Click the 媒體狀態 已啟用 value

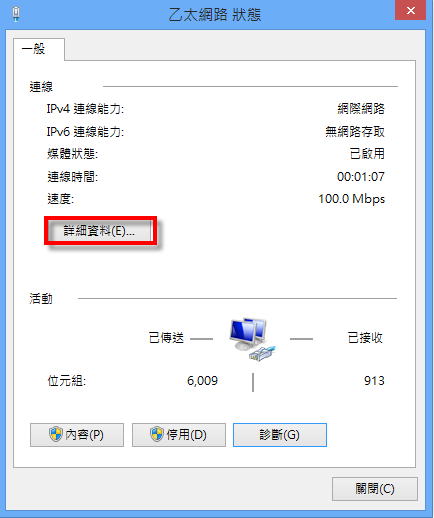[367, 154]
